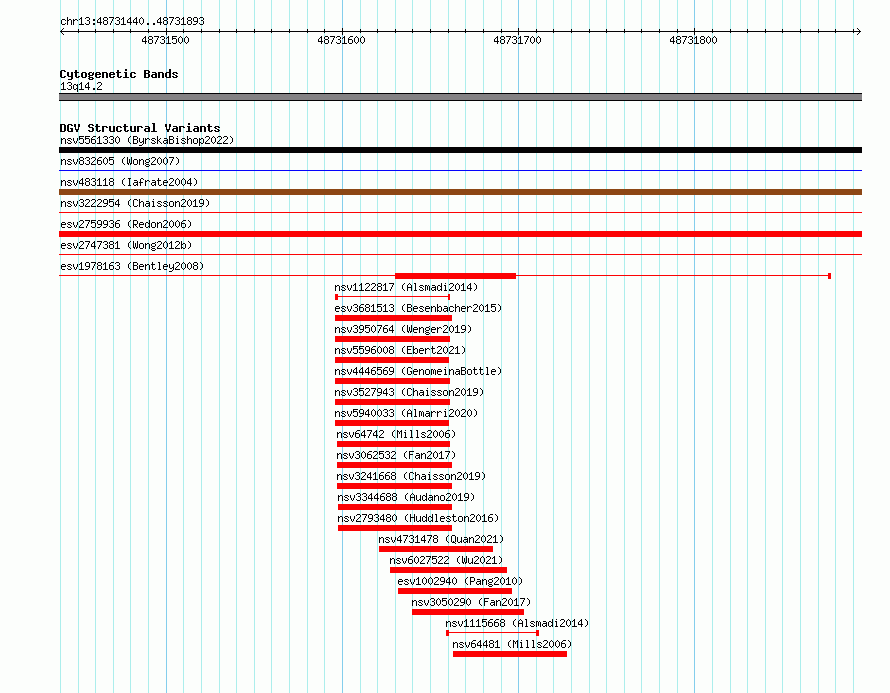Select nsv3527943 (Chaisson2019) label
Screen dimensions: 890x693
409,392
